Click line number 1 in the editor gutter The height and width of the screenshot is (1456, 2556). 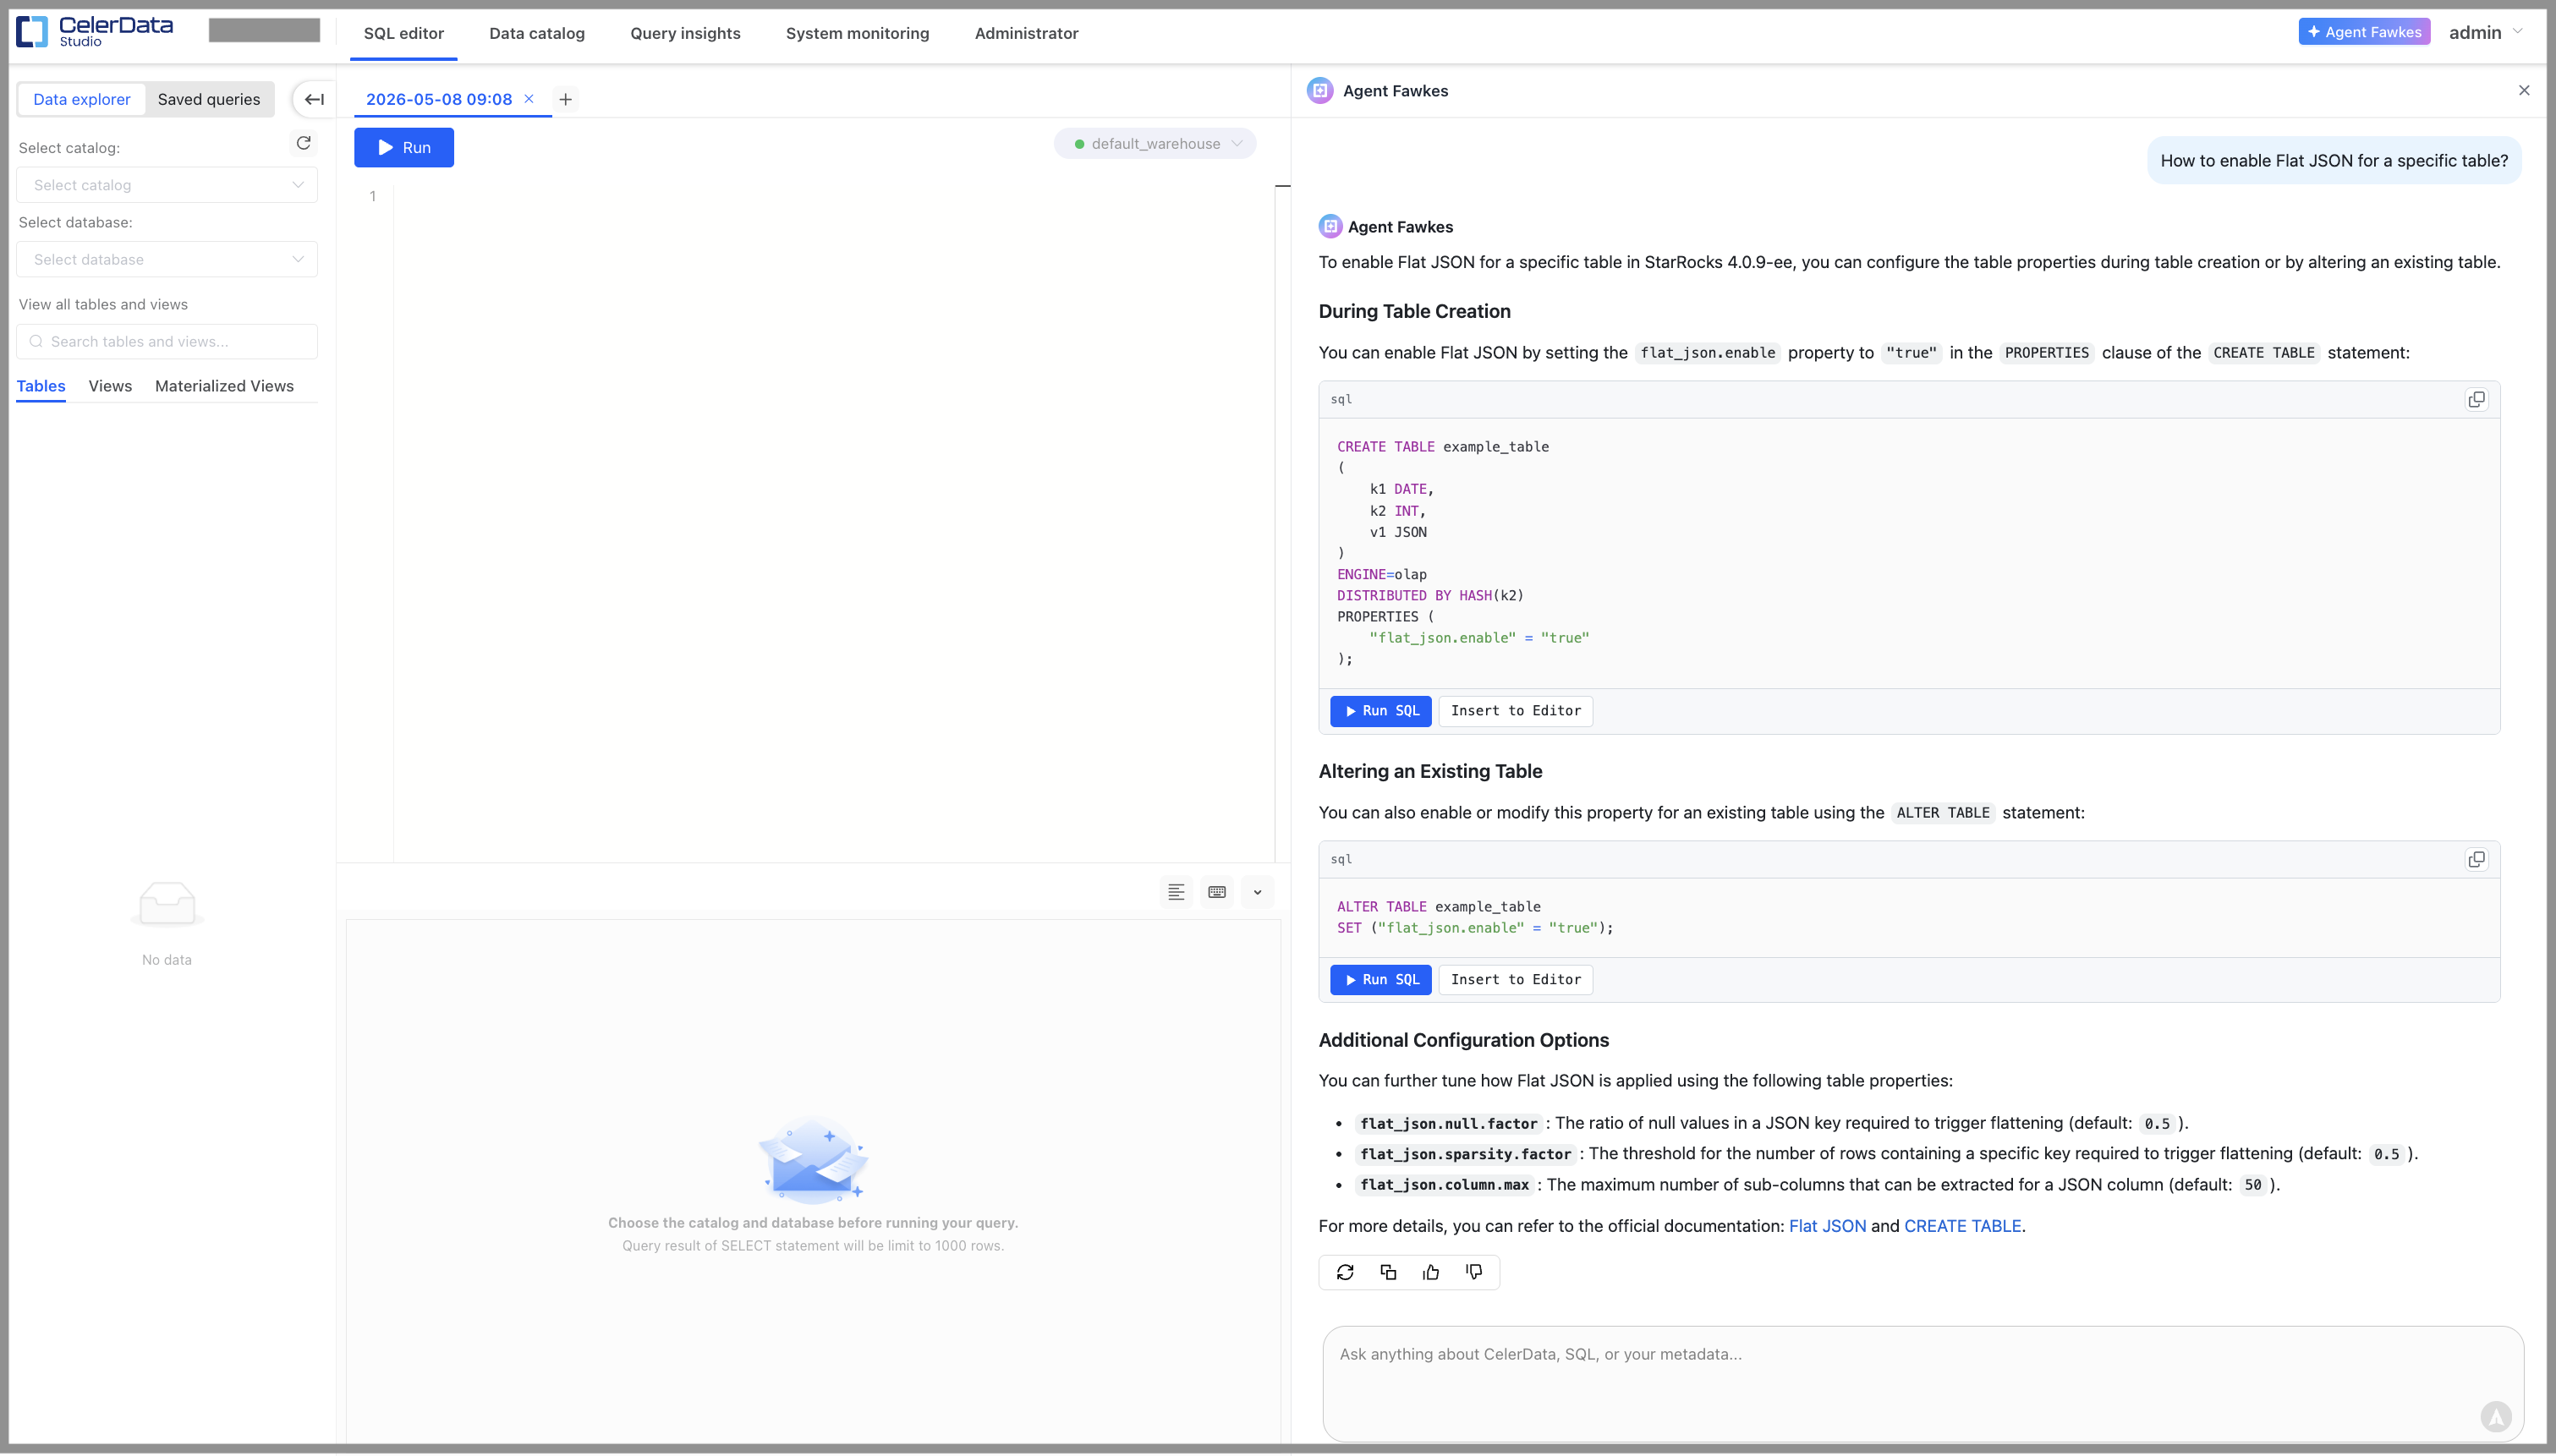373,197
